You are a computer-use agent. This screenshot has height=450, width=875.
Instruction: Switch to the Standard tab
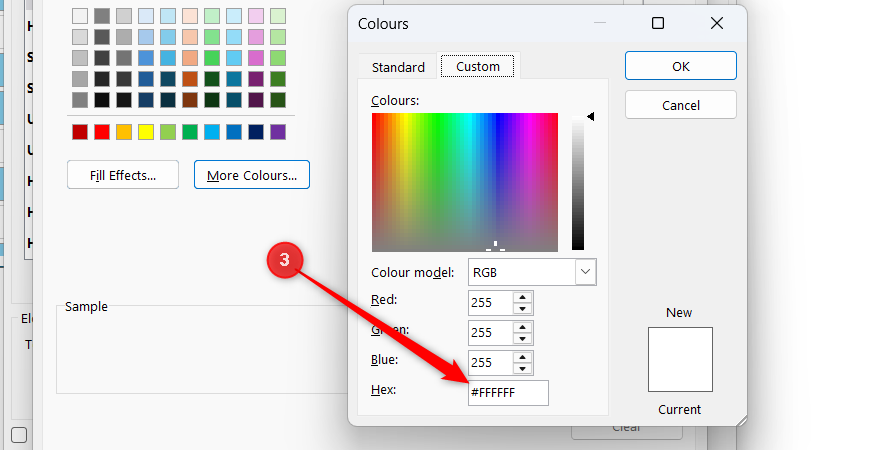tap(398, 67)
